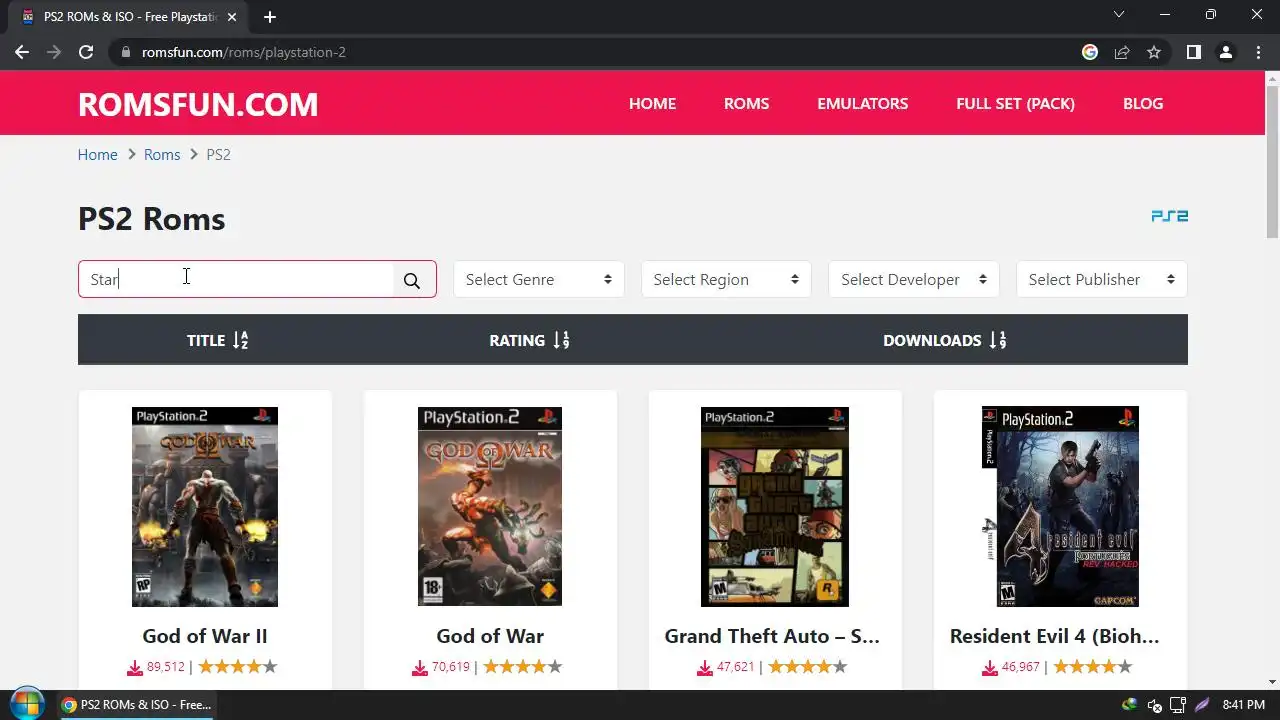Click the feather icon in system tray

[1202, 705]
